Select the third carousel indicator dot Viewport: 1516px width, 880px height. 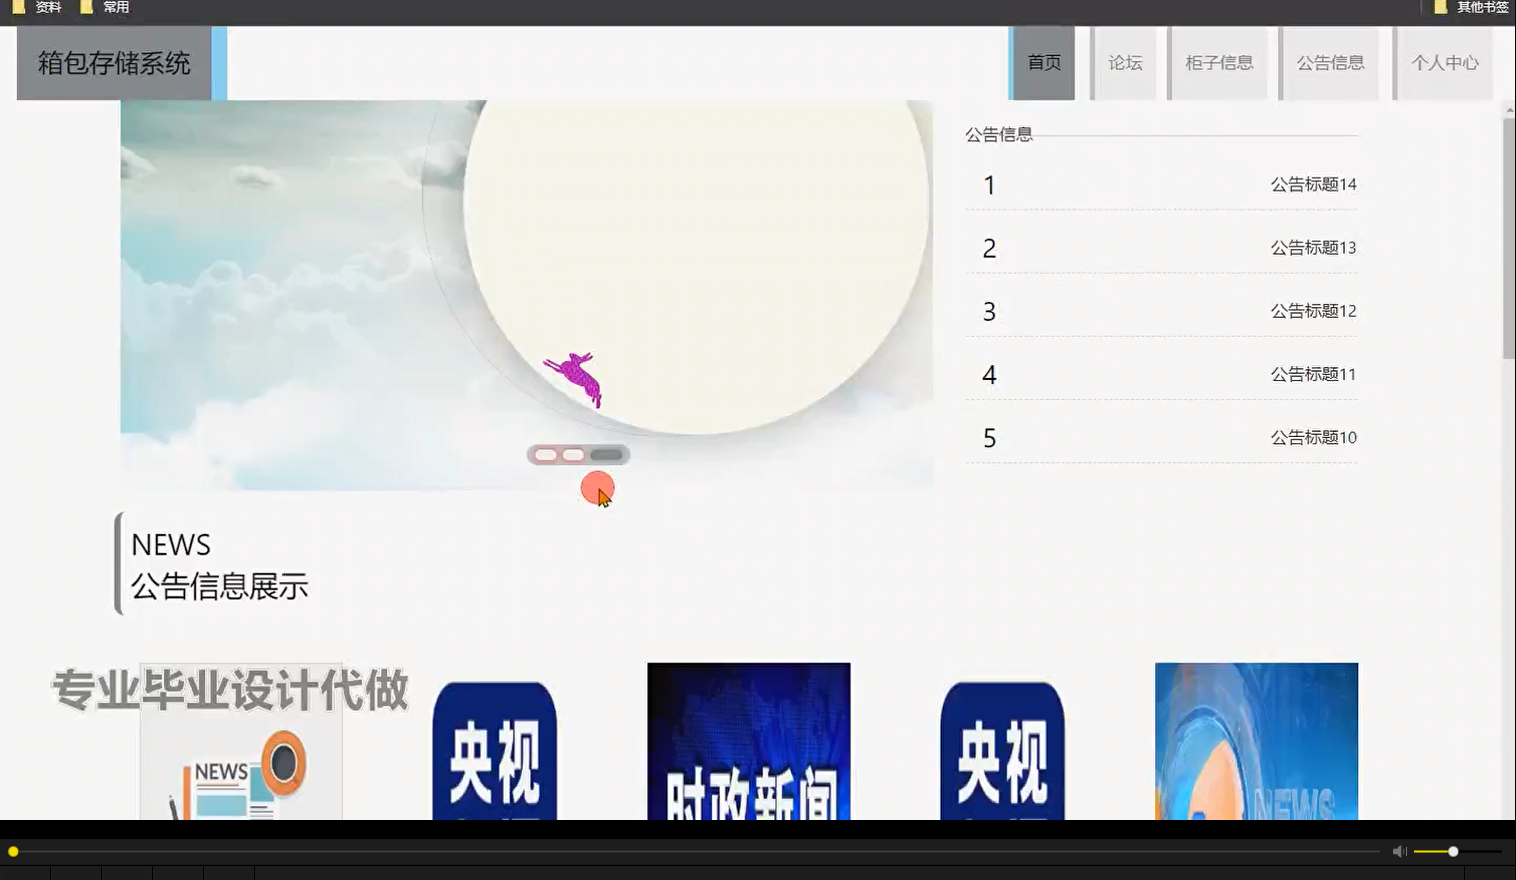pyautogui.click(x=605, y=454)
